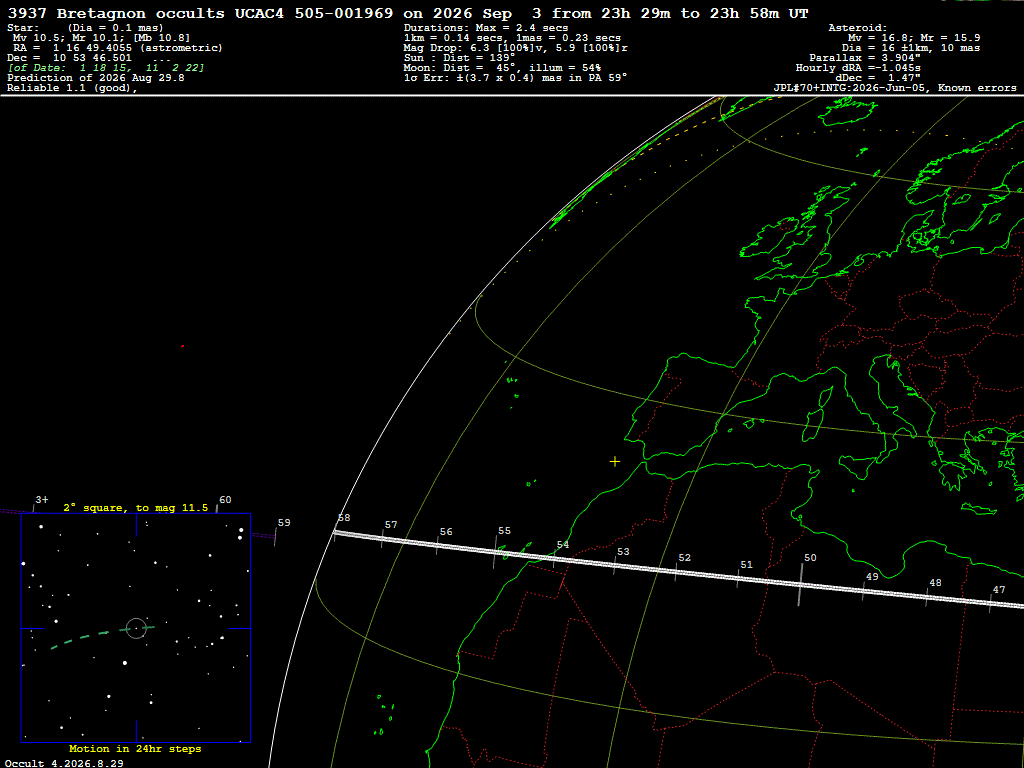
Task: Click the circled target star in finder chart
Action: point(136,628)
